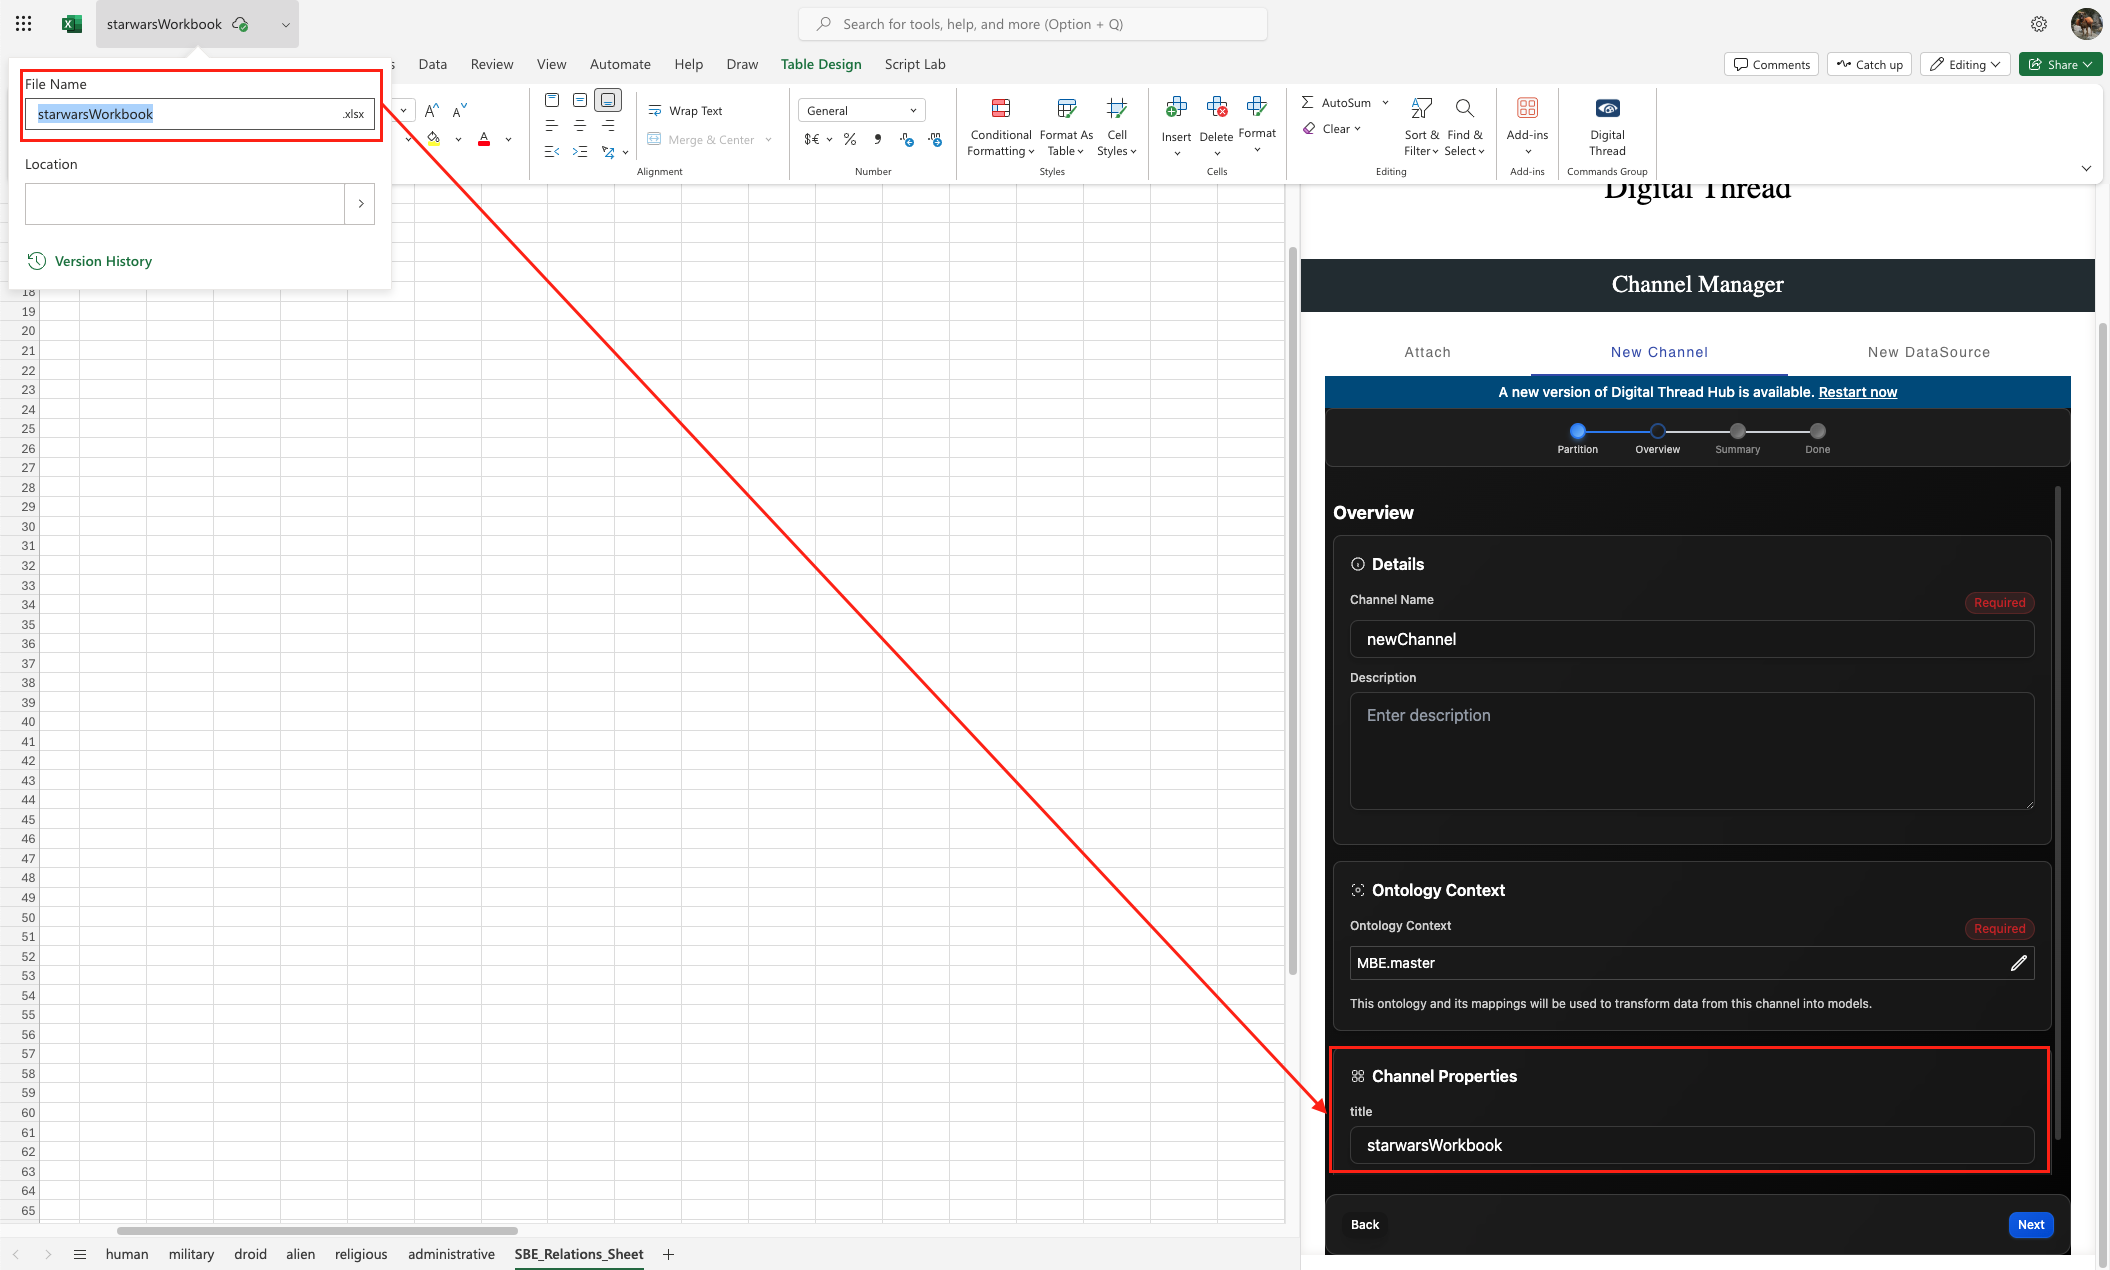The width and height of the screenshot is (2110, 1270).
Task: Open Find & Select magnifier icon
Action: tap(1464, 109)
